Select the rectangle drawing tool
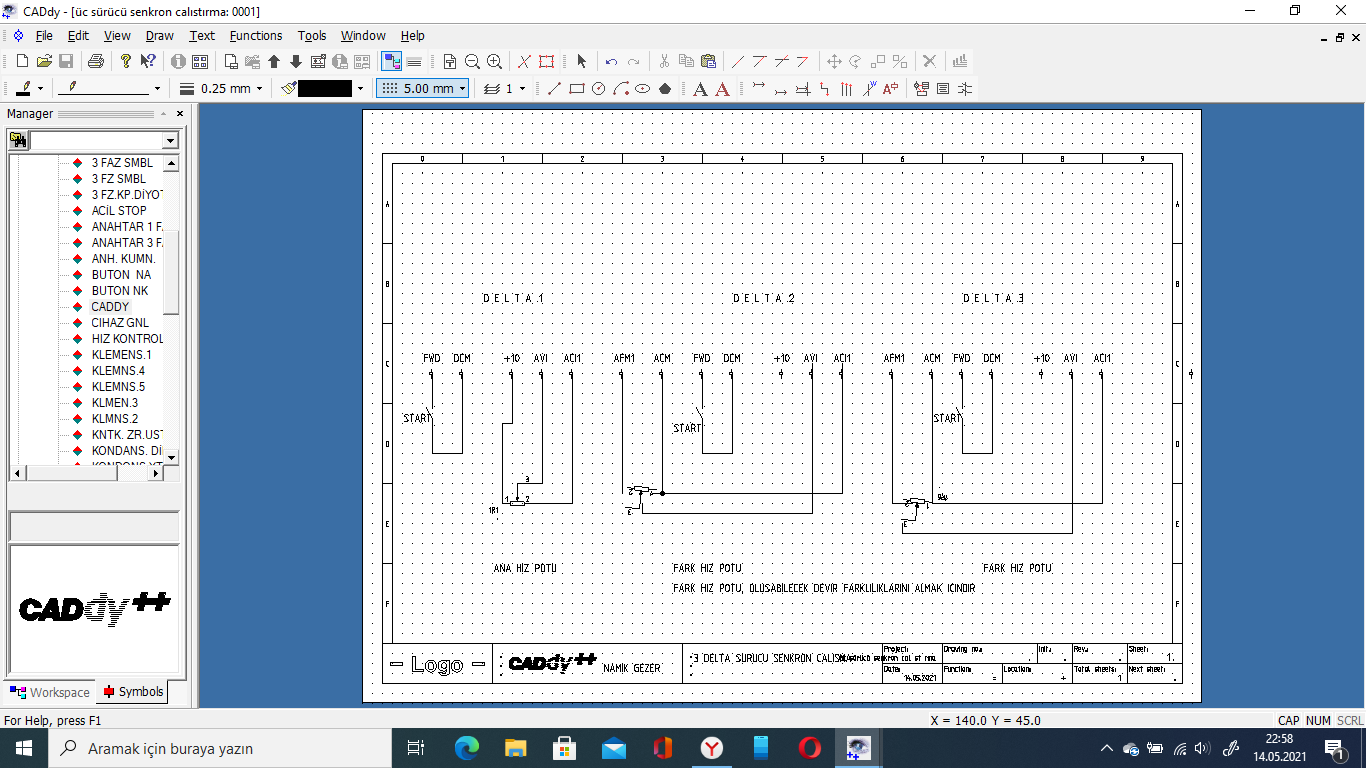The width and height of the screenshot is (1366, 768). click(x=577, y=89)
